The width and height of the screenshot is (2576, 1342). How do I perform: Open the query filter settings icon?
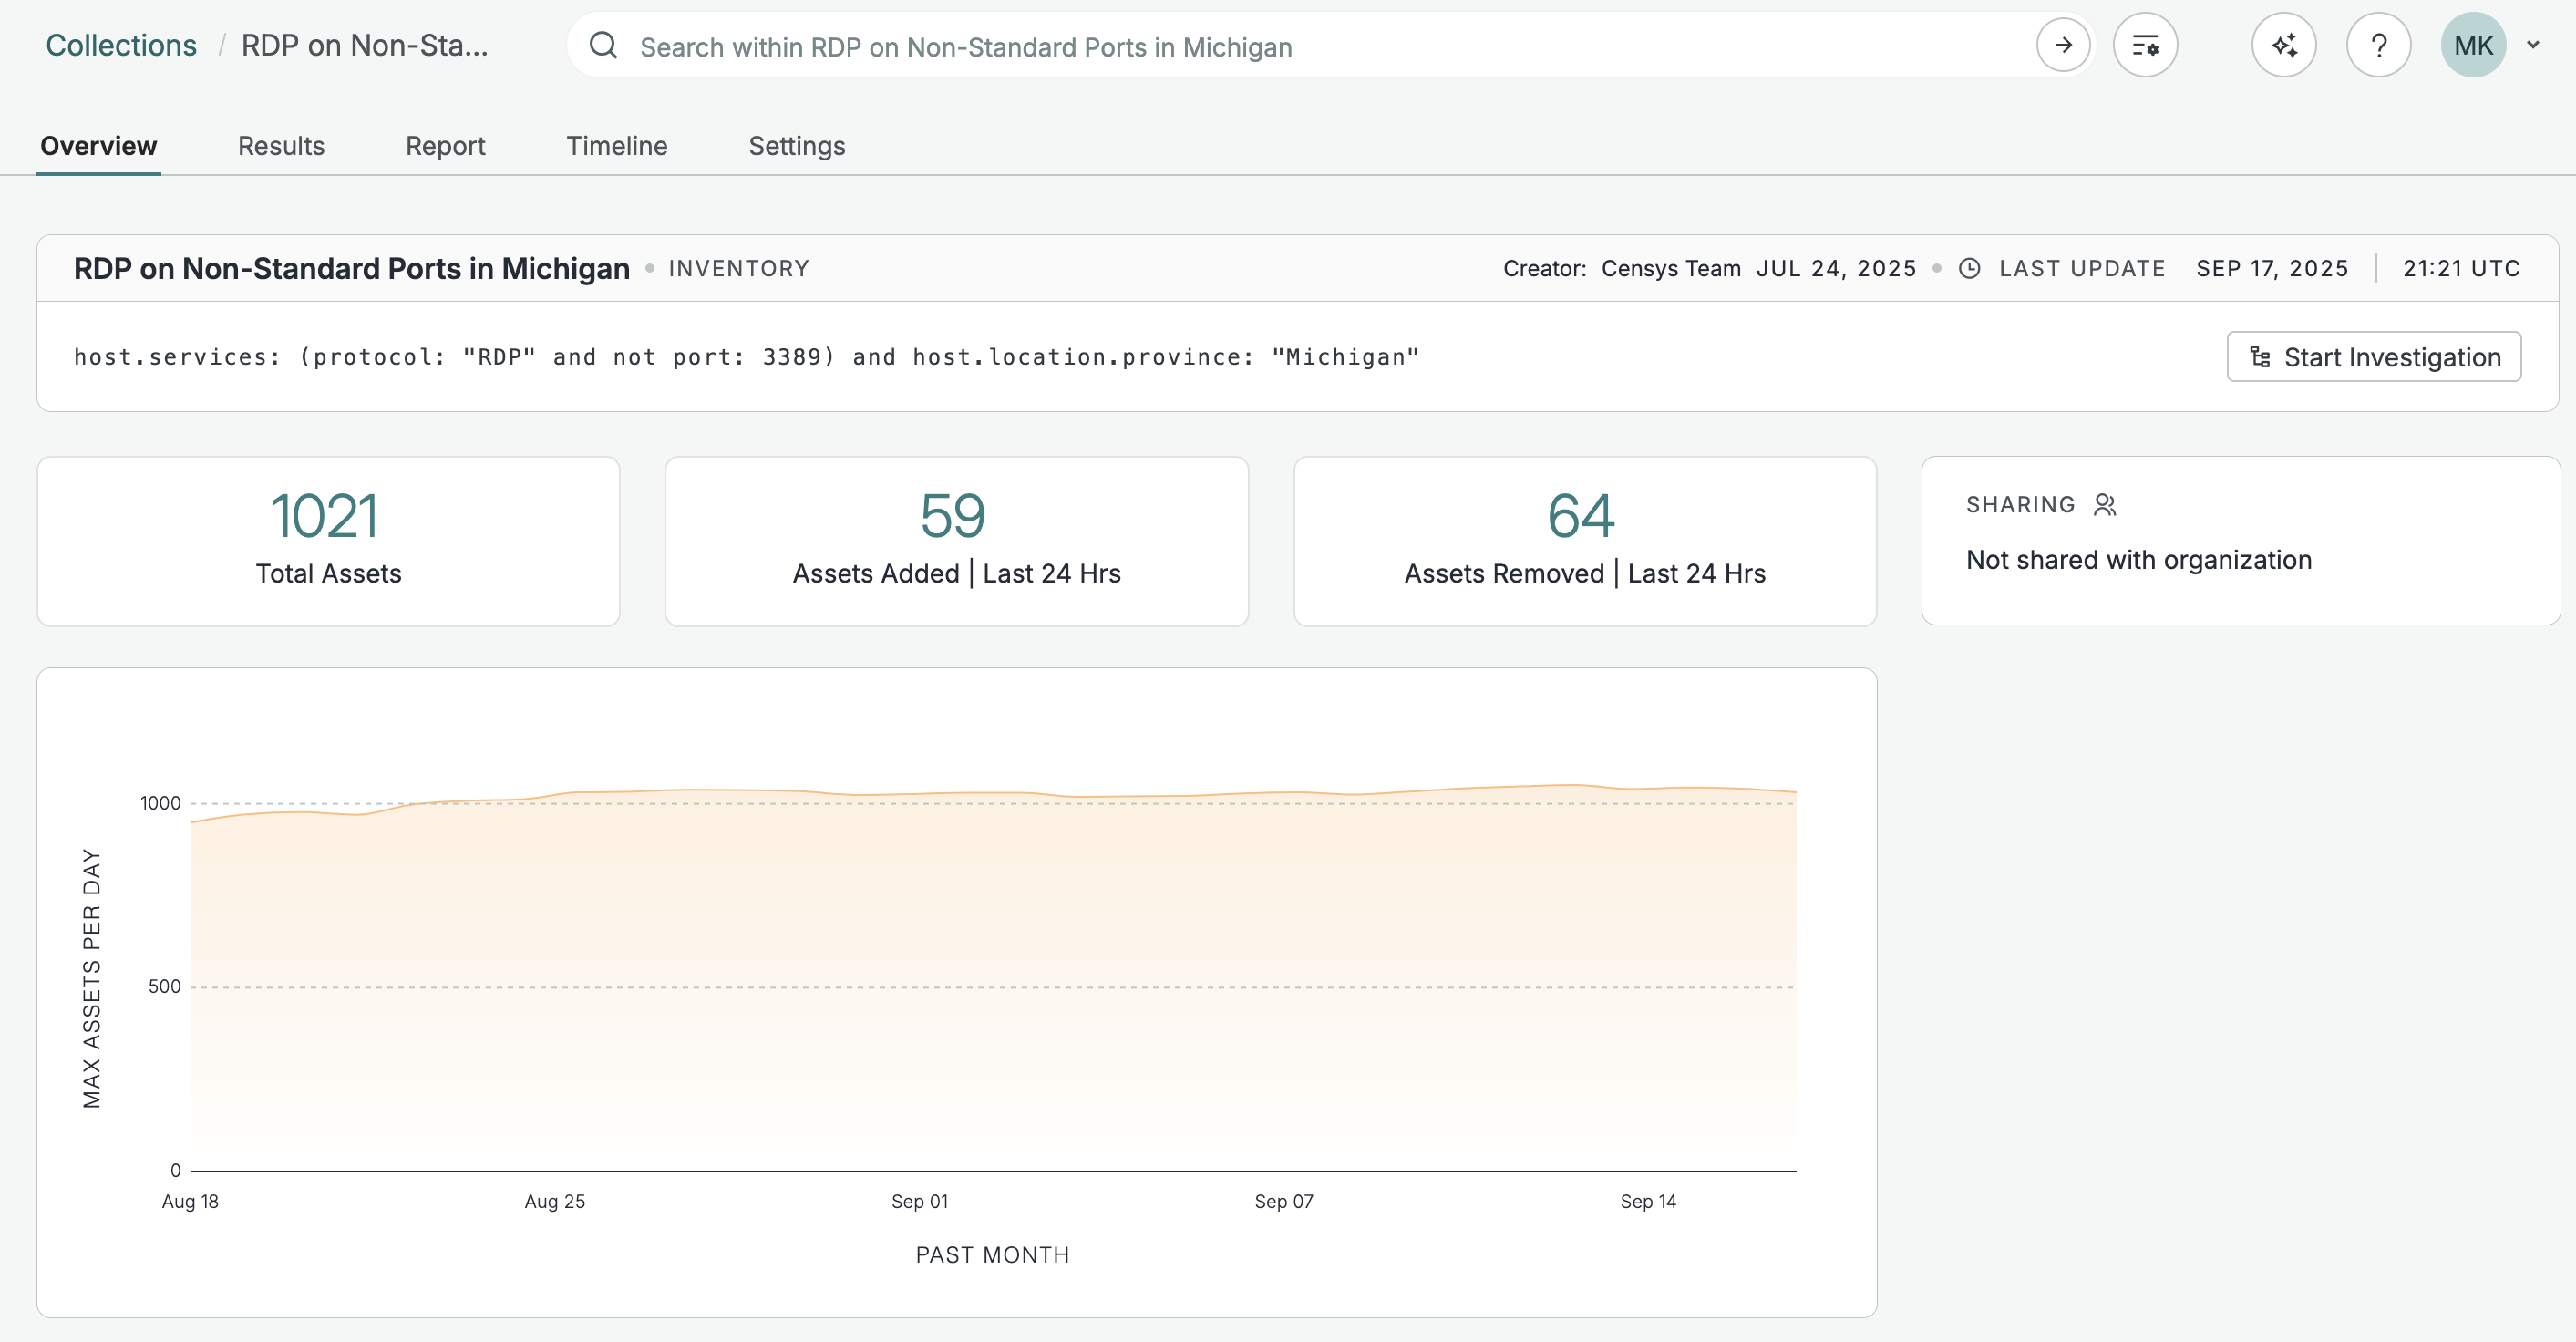[x=2145, y=46]
